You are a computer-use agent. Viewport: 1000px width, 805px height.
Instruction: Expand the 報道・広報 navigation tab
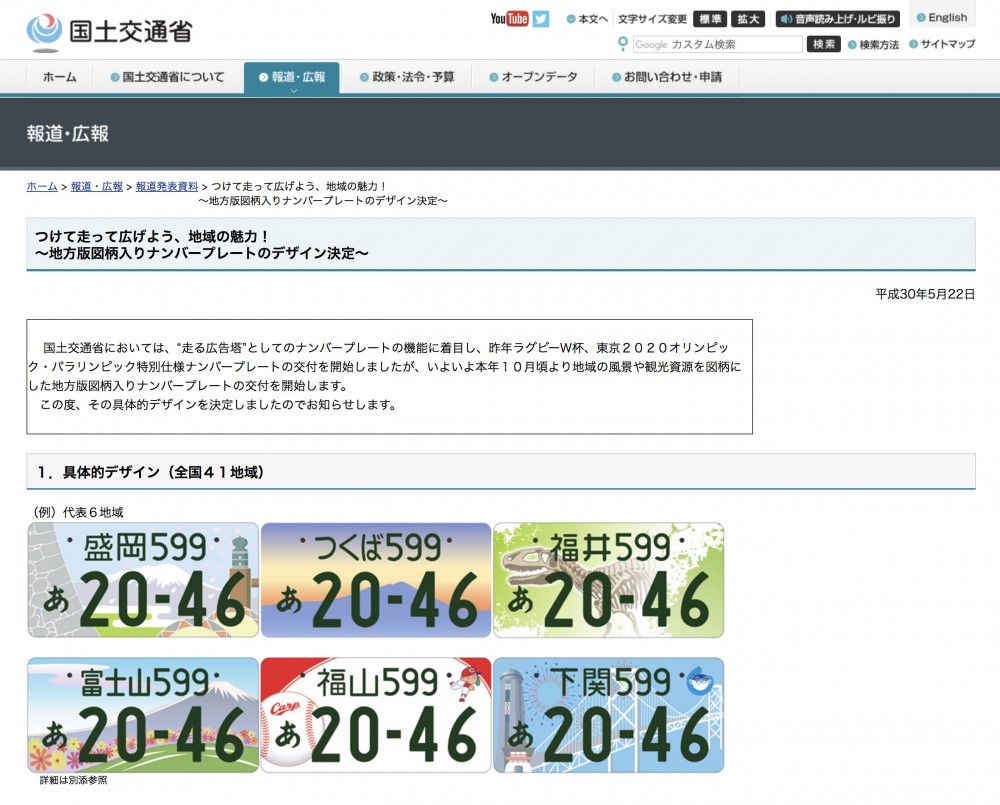click(291, 78)
